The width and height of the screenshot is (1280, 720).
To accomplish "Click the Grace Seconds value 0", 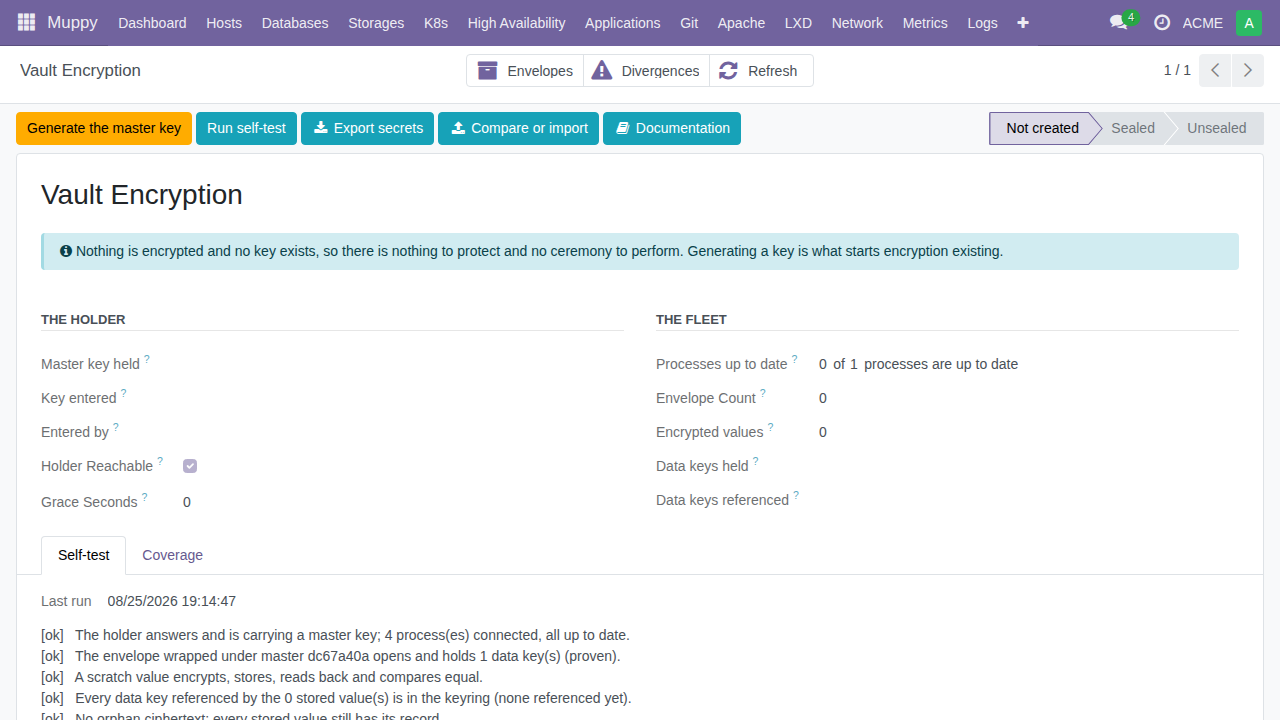I will [x=187, y=502].
